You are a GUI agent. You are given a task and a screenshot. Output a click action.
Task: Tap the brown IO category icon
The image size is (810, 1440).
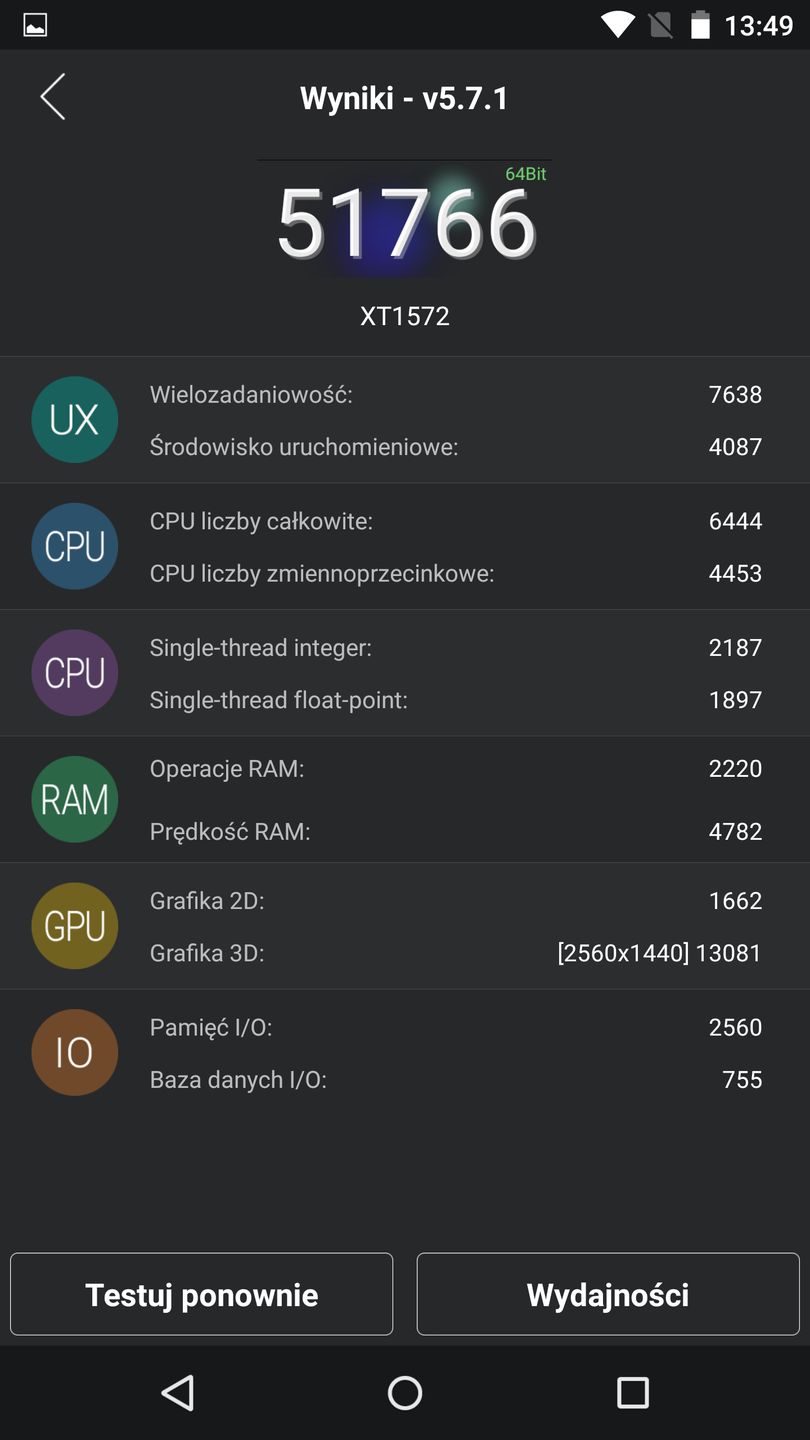[75, 1052]
